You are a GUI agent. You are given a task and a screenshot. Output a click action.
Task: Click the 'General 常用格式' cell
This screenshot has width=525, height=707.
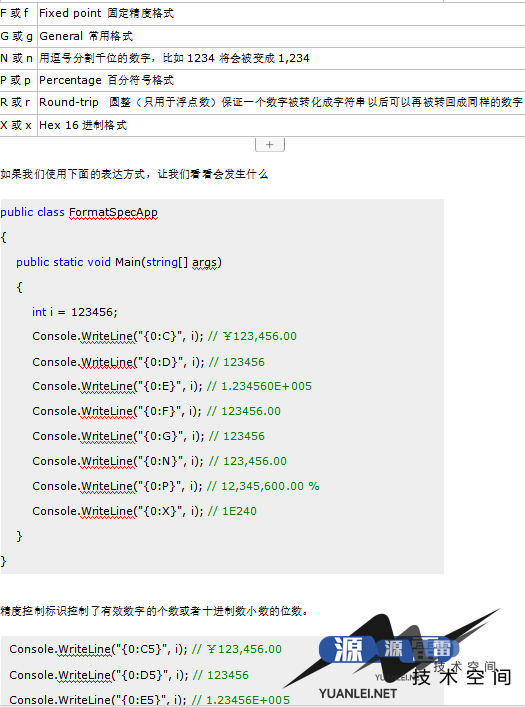click(281, 37)
